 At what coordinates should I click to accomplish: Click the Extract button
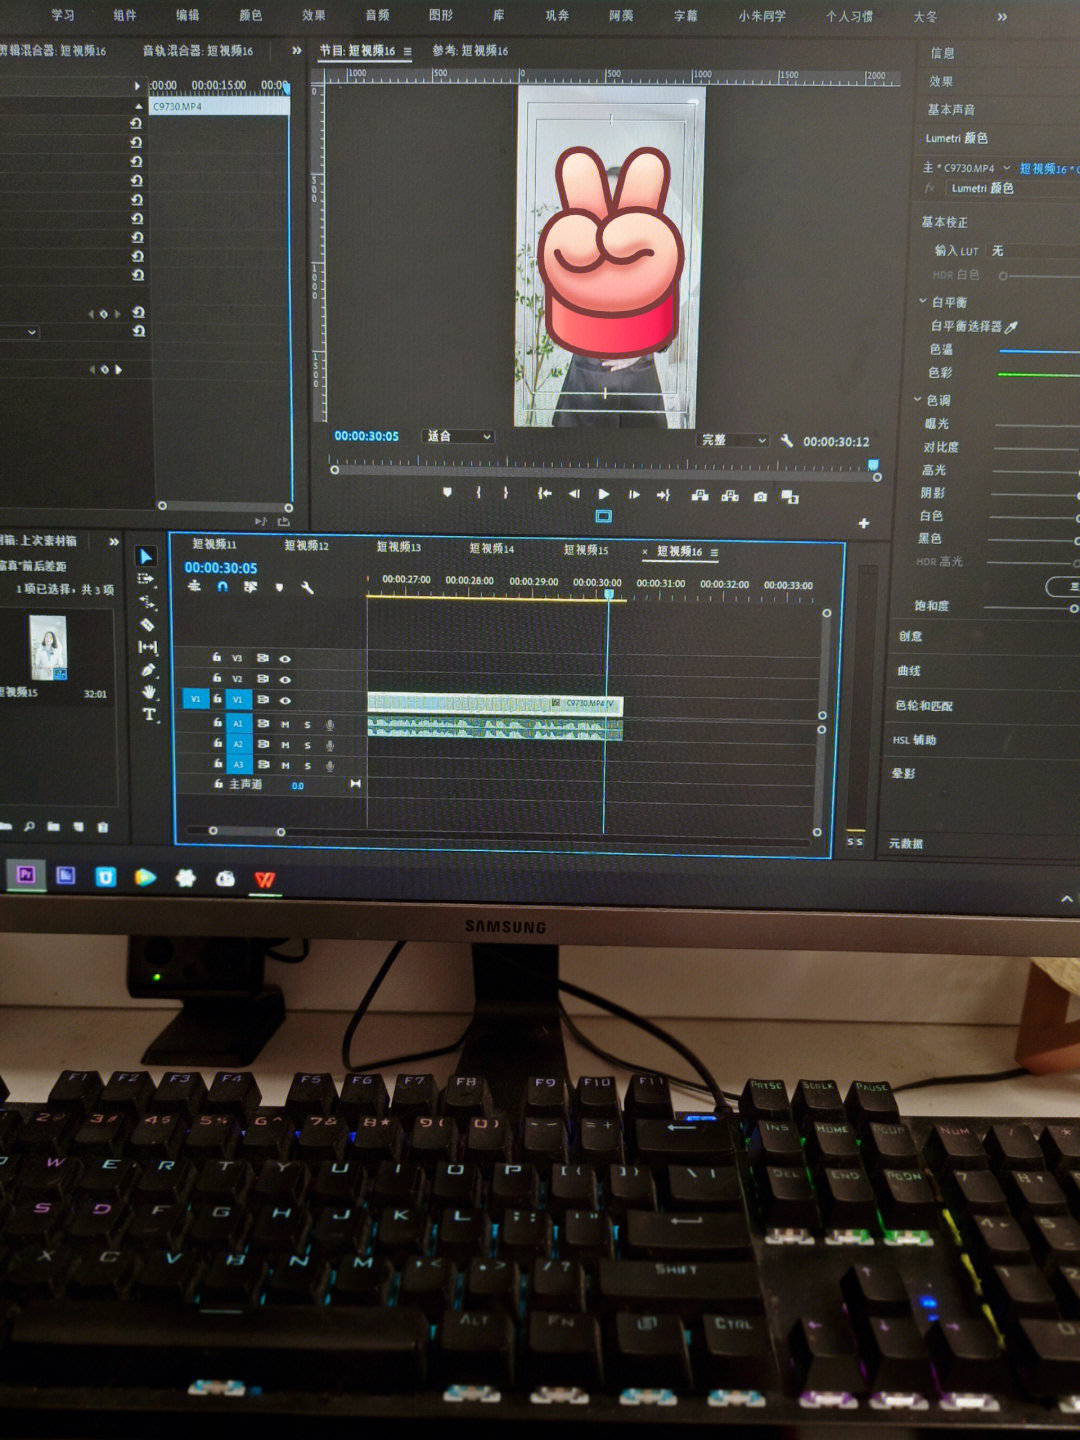pos(730,496)
